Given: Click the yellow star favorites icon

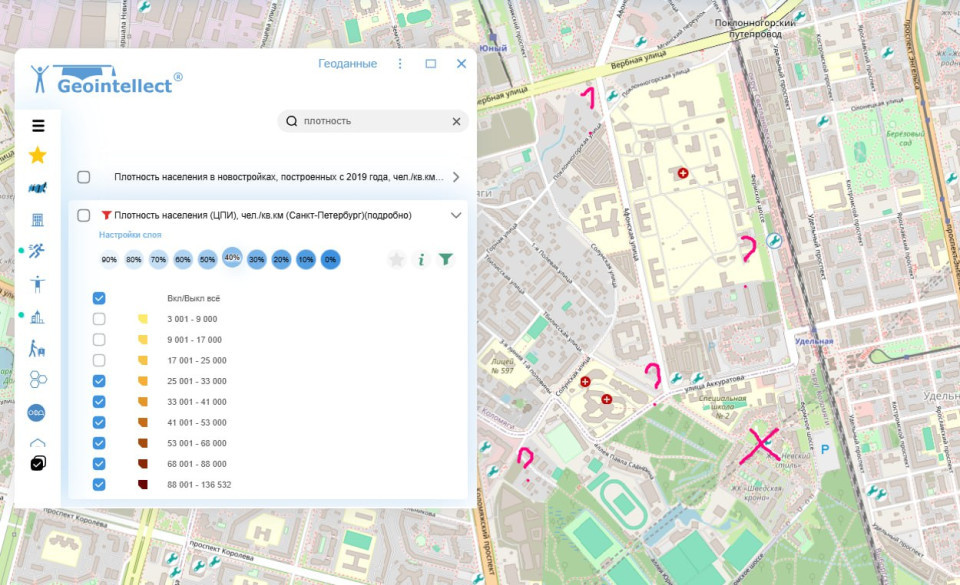Looking at the screenshot, I should [38, 155].
